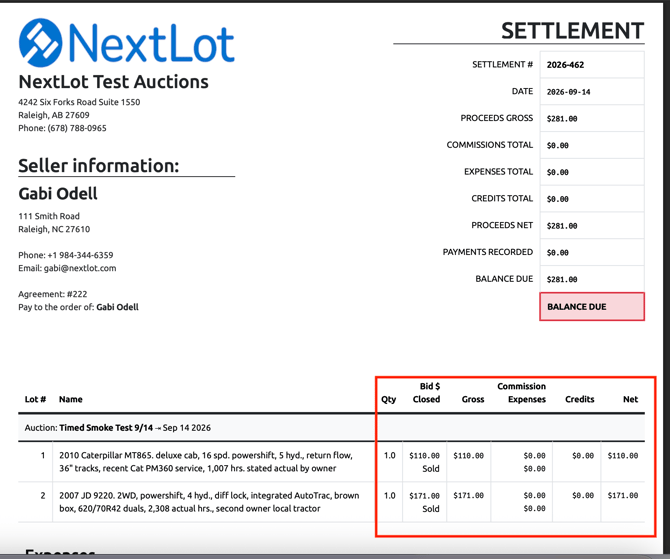Click the Balance Due amount $281.00
This screenshot has width=670, height=559.
coord(562,280)
